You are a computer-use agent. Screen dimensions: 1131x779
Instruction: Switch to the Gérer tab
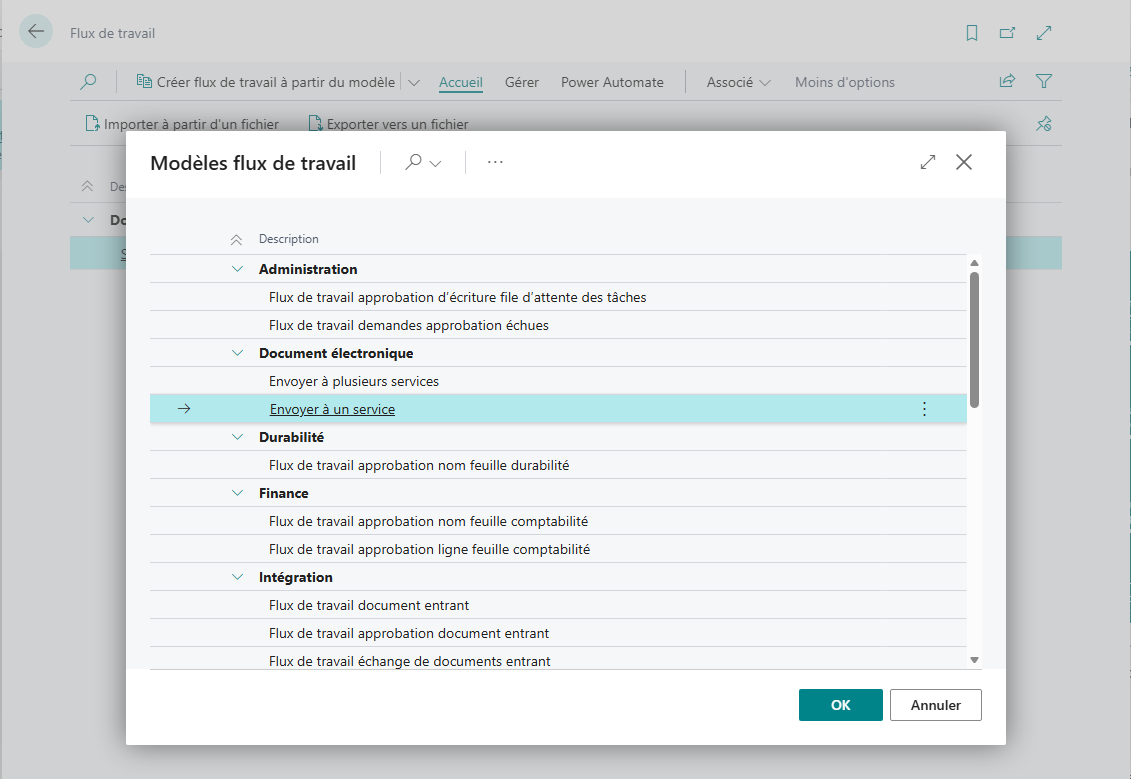522,82
